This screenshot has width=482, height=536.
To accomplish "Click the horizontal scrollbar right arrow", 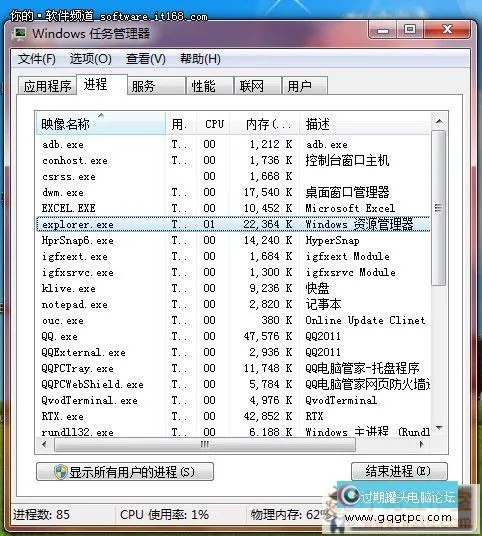I will [421, 444].
